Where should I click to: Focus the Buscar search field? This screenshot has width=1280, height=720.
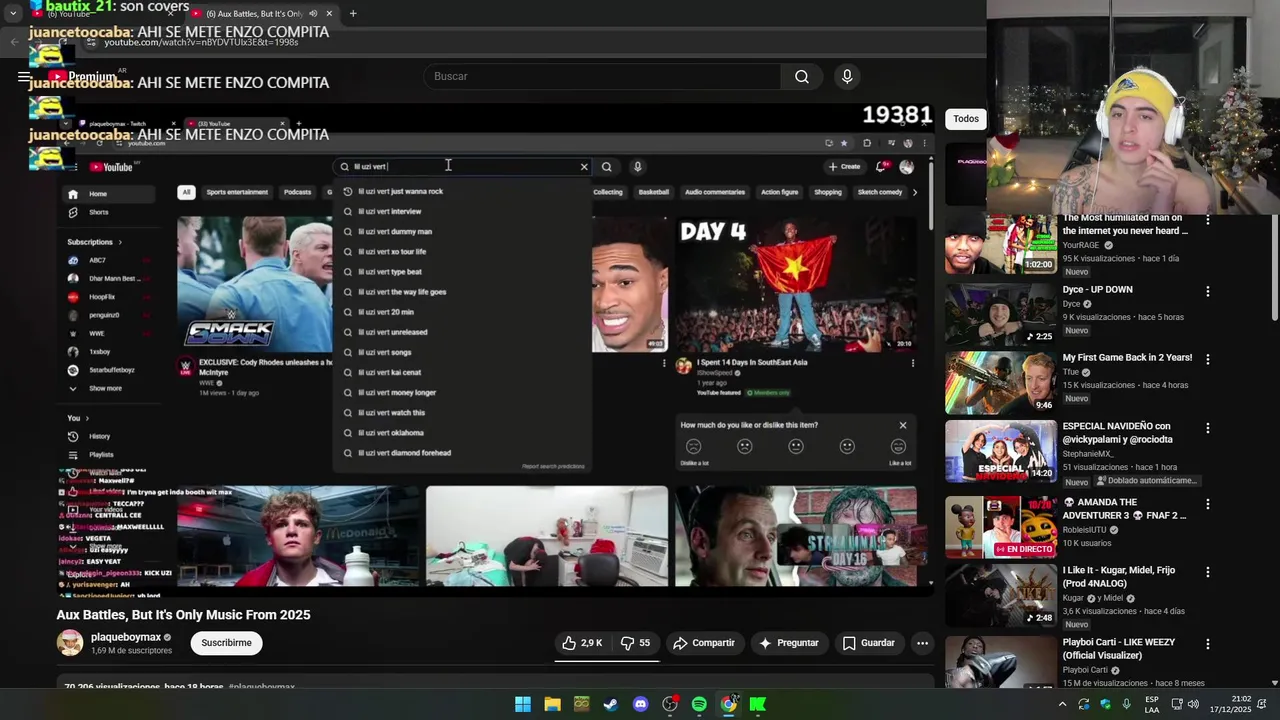click(x=603, y=77)
